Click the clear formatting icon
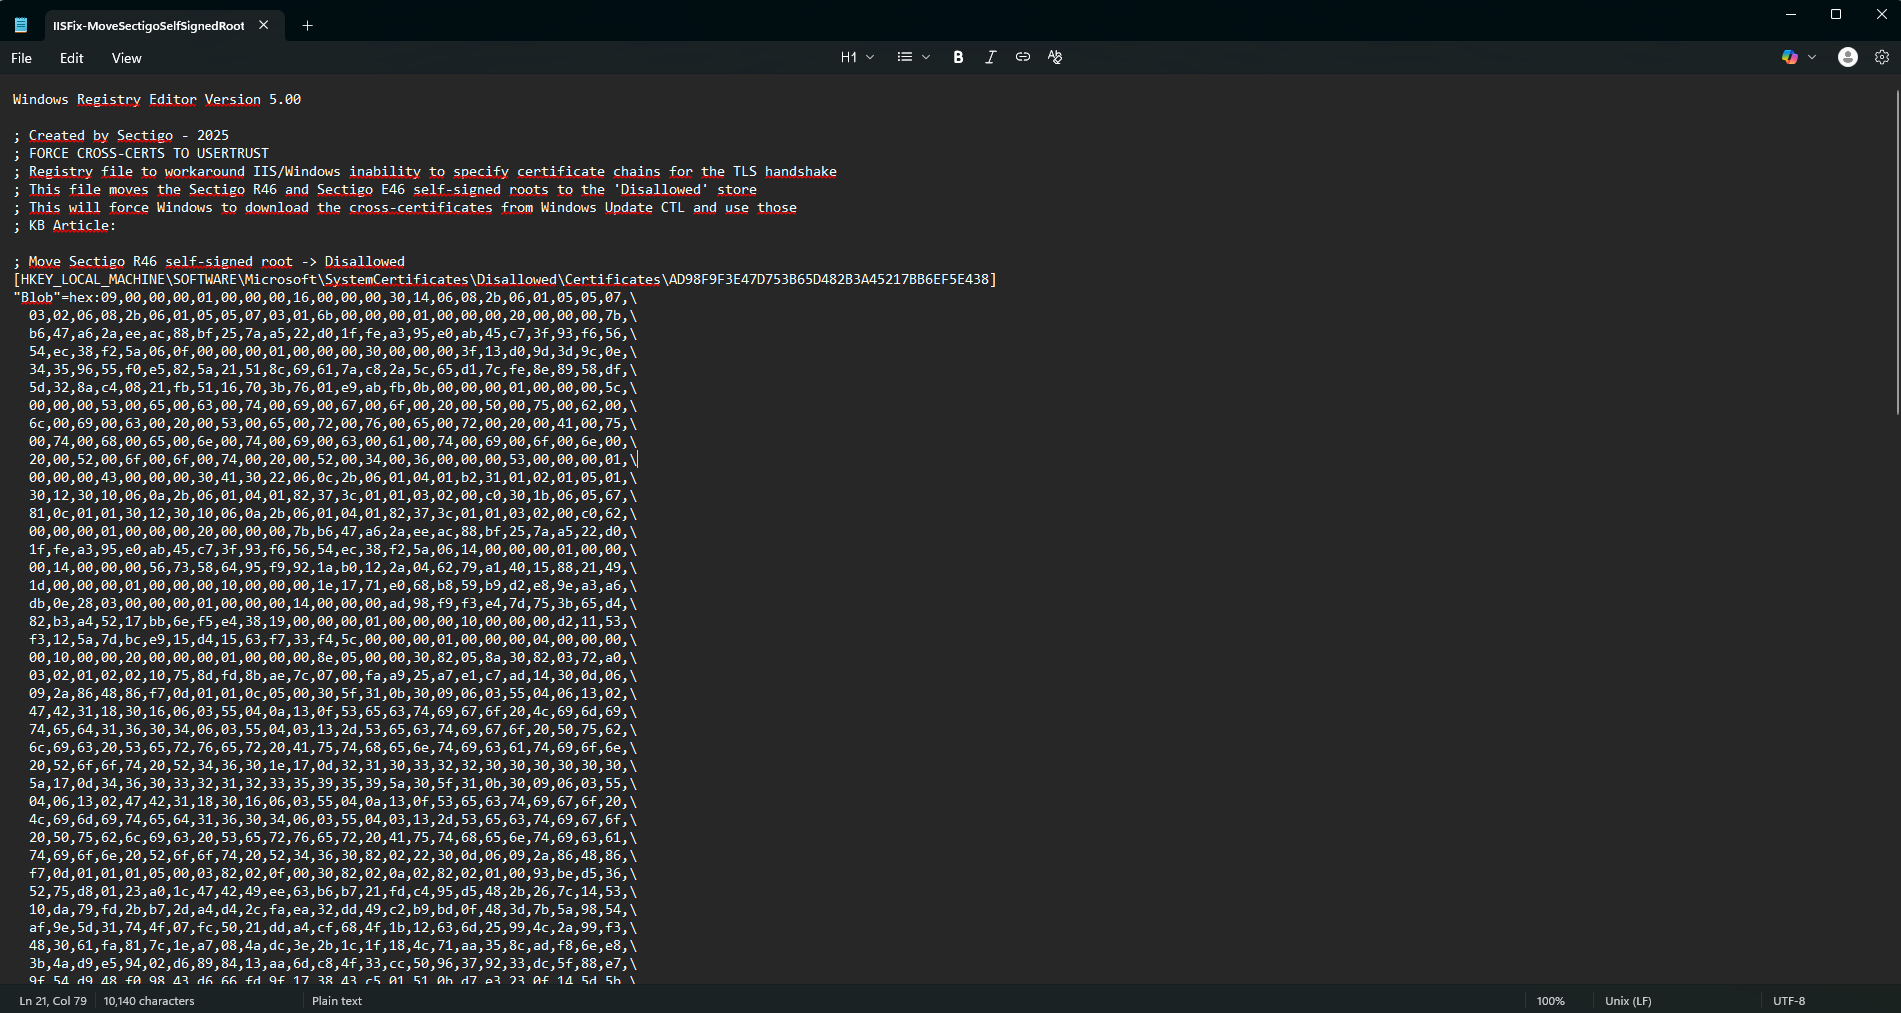Viewport: 1901px width, 1013px height. coord(1054,57)
